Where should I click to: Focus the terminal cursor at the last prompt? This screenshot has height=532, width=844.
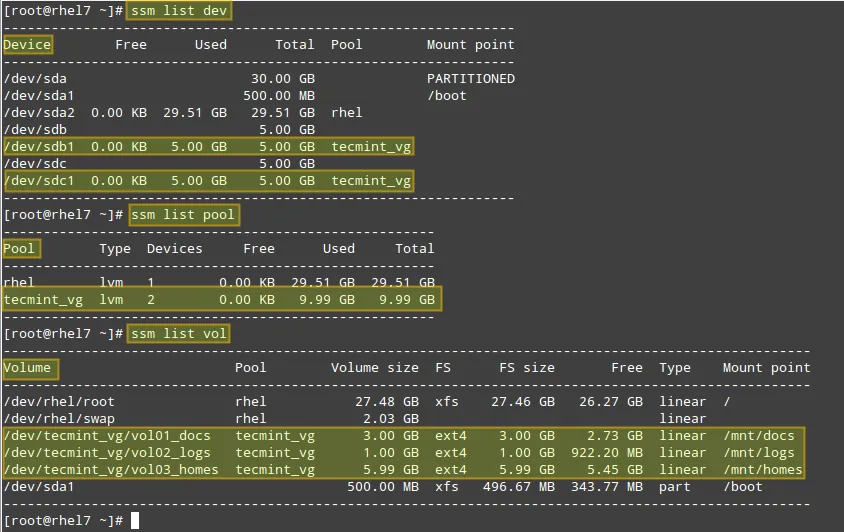click(136, 521)
